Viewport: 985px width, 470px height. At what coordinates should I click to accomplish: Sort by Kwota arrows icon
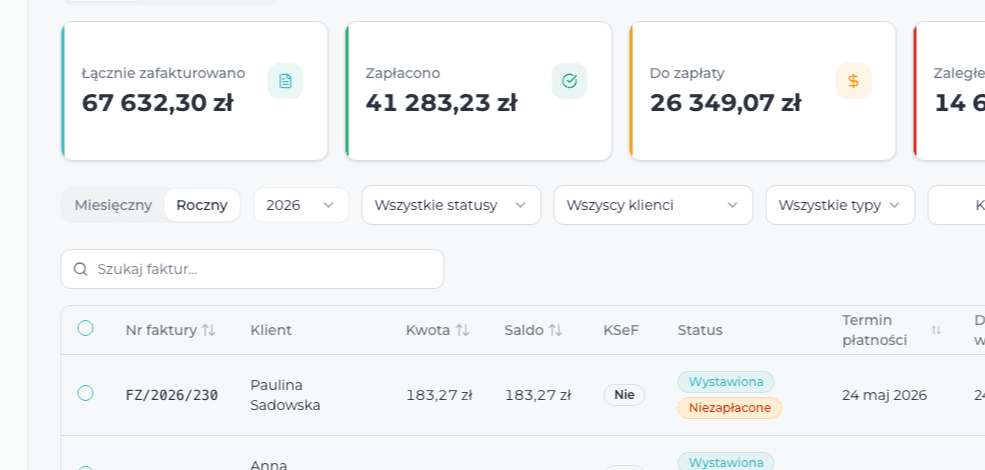coord(462,330)
